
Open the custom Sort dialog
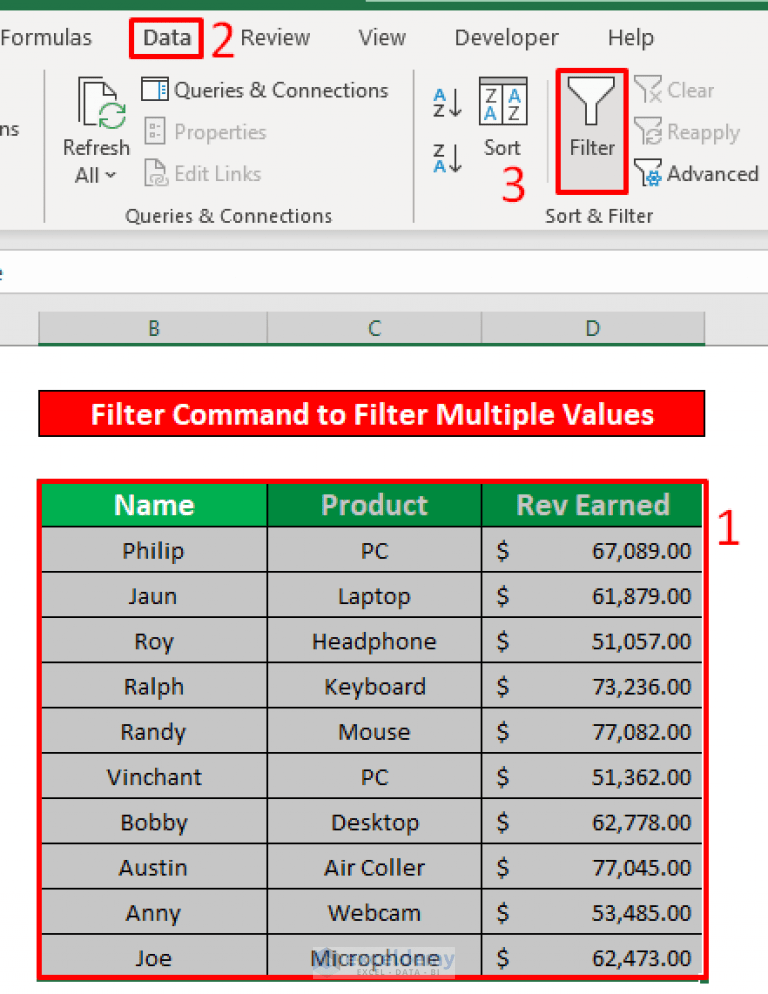[503, 117]
